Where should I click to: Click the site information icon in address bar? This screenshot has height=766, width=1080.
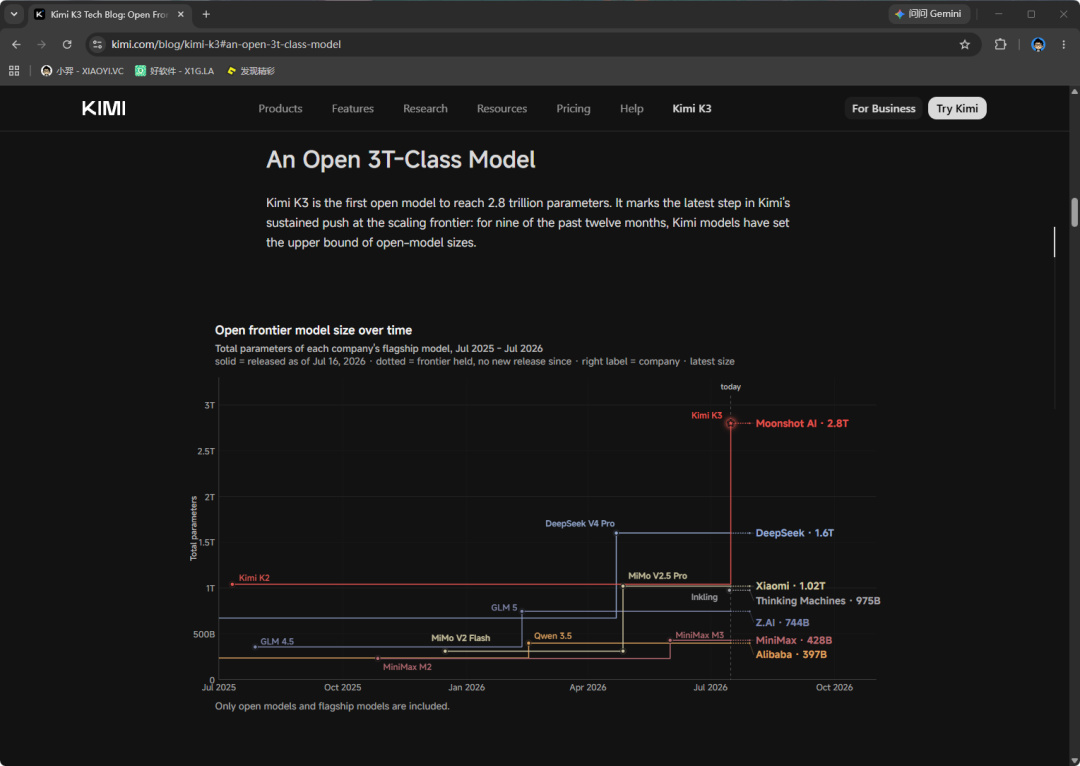pos(98,44)
